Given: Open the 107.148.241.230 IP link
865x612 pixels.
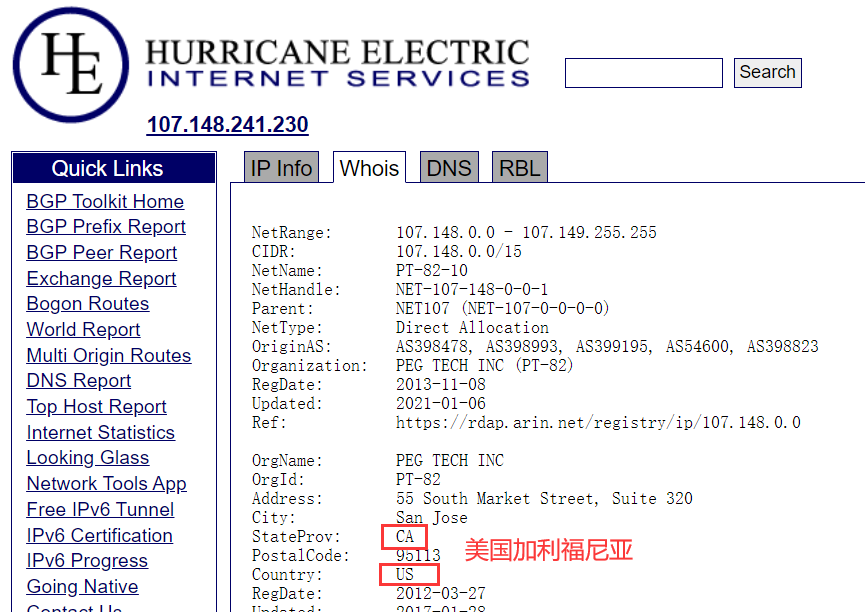Looking at the screenshot, I should pyautogui.click(x=227, y=125).
